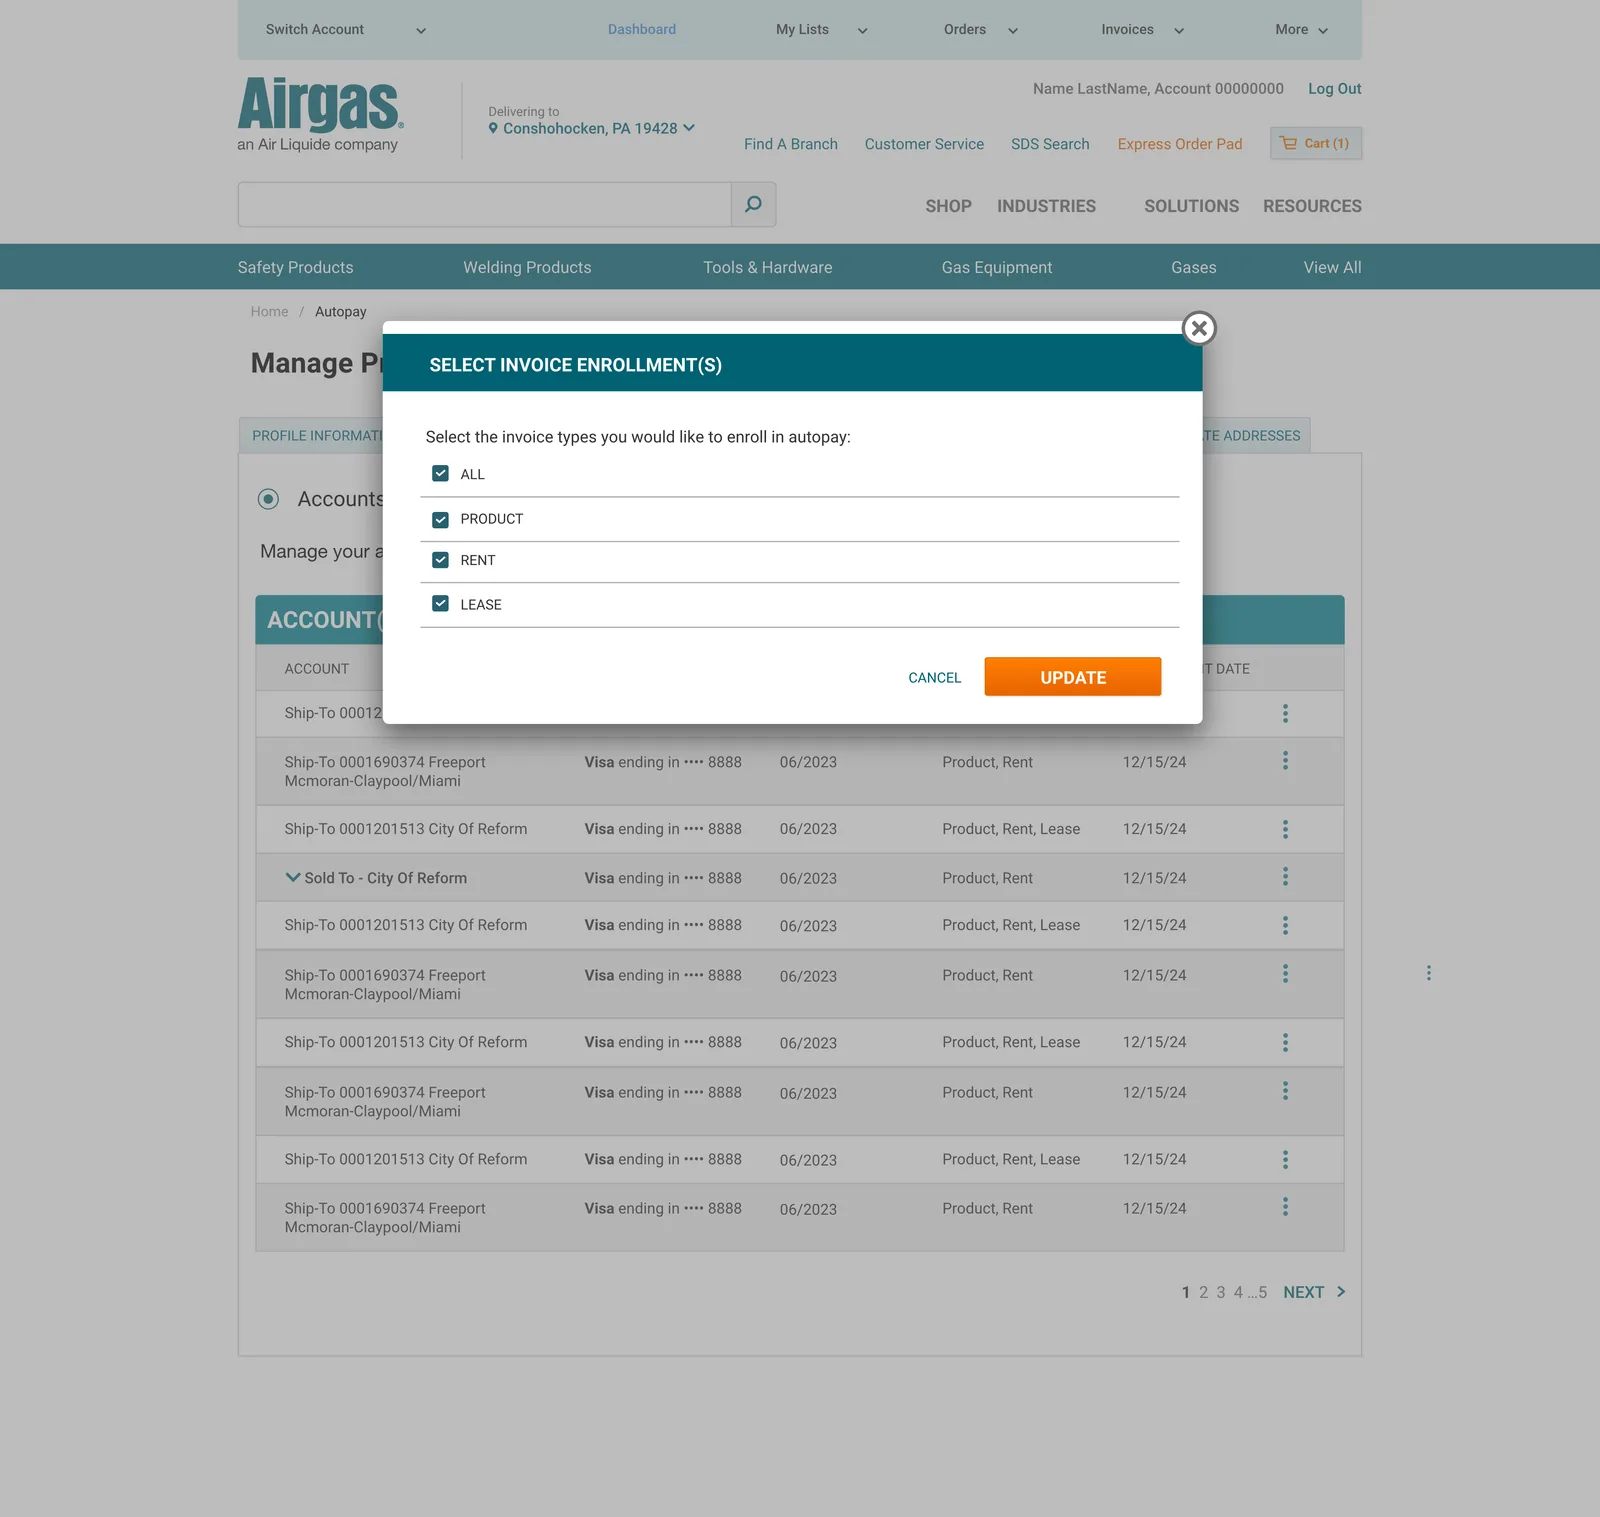Open the More dropdown
This screenshot has width=1600, height=1517.
tap(1302, 30)
